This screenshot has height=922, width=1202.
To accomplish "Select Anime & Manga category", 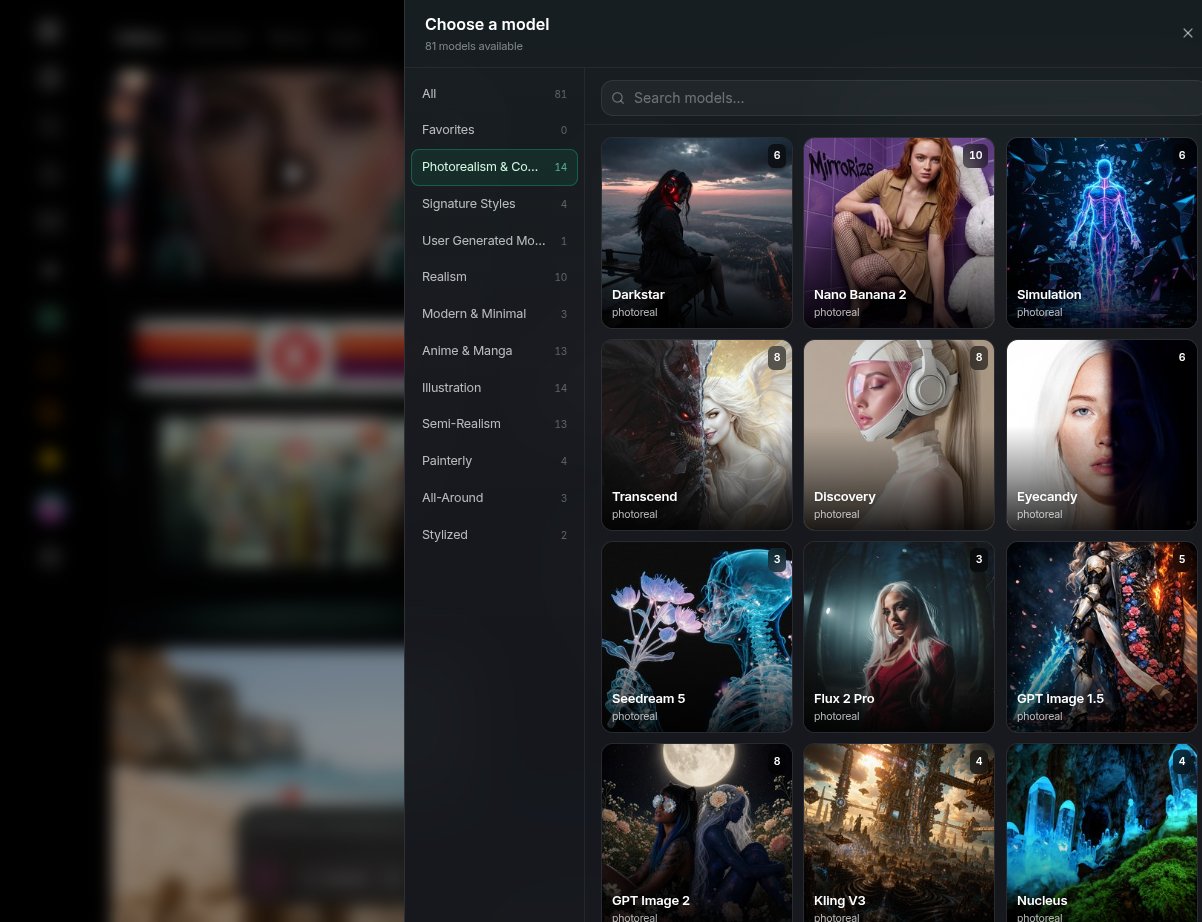I will (494, 351).
